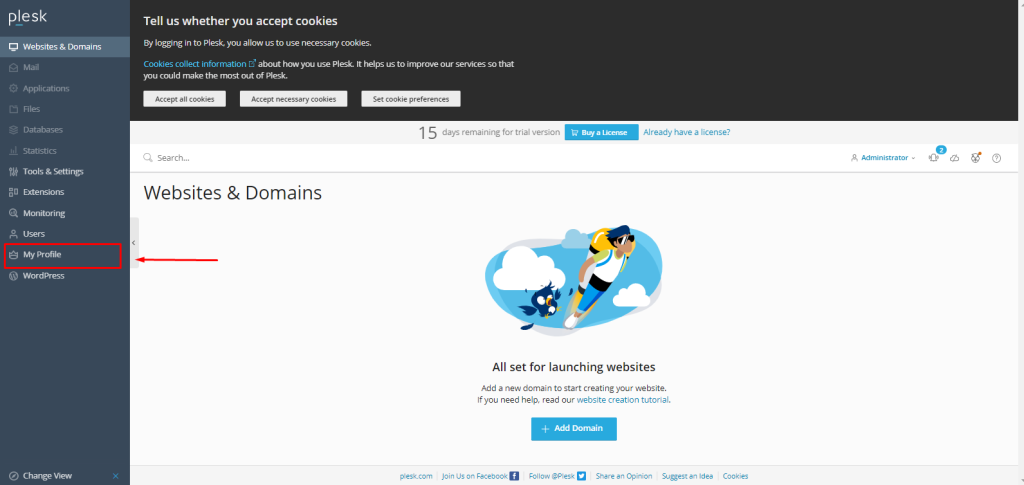Collapse the sidebar using the arrow handle
1024x485 pixels.
pyautogui.click(x=134, y=243)
